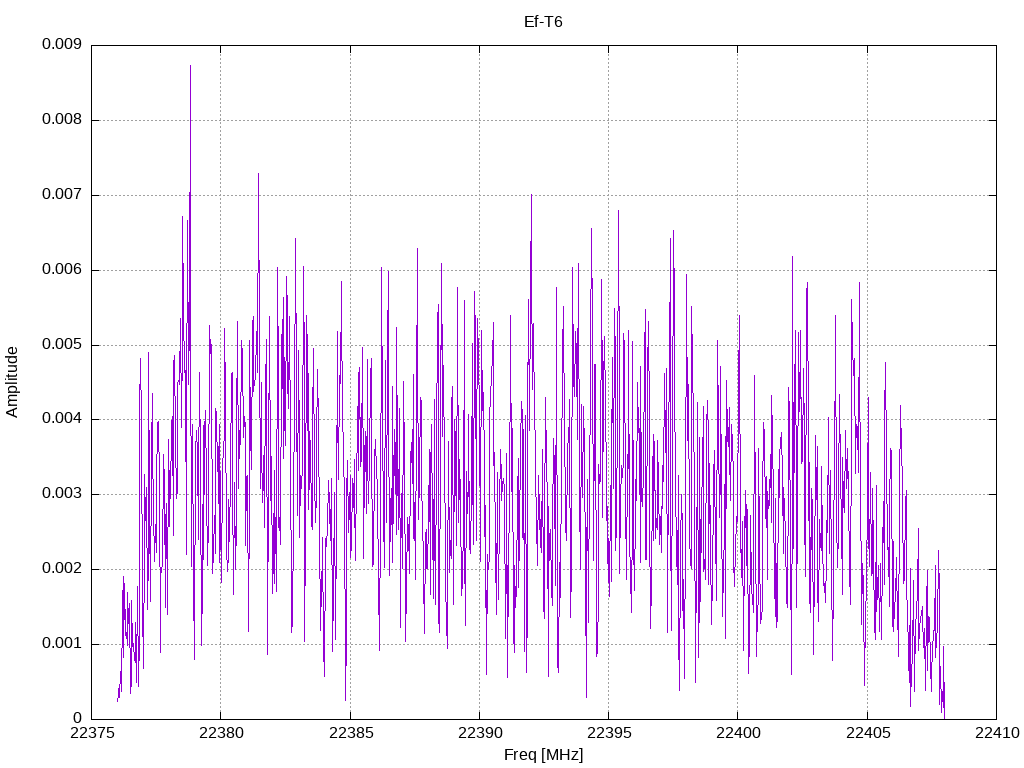Click the y-axis tick label 0.001
The image size is (1024, 768).
point(62,643)
